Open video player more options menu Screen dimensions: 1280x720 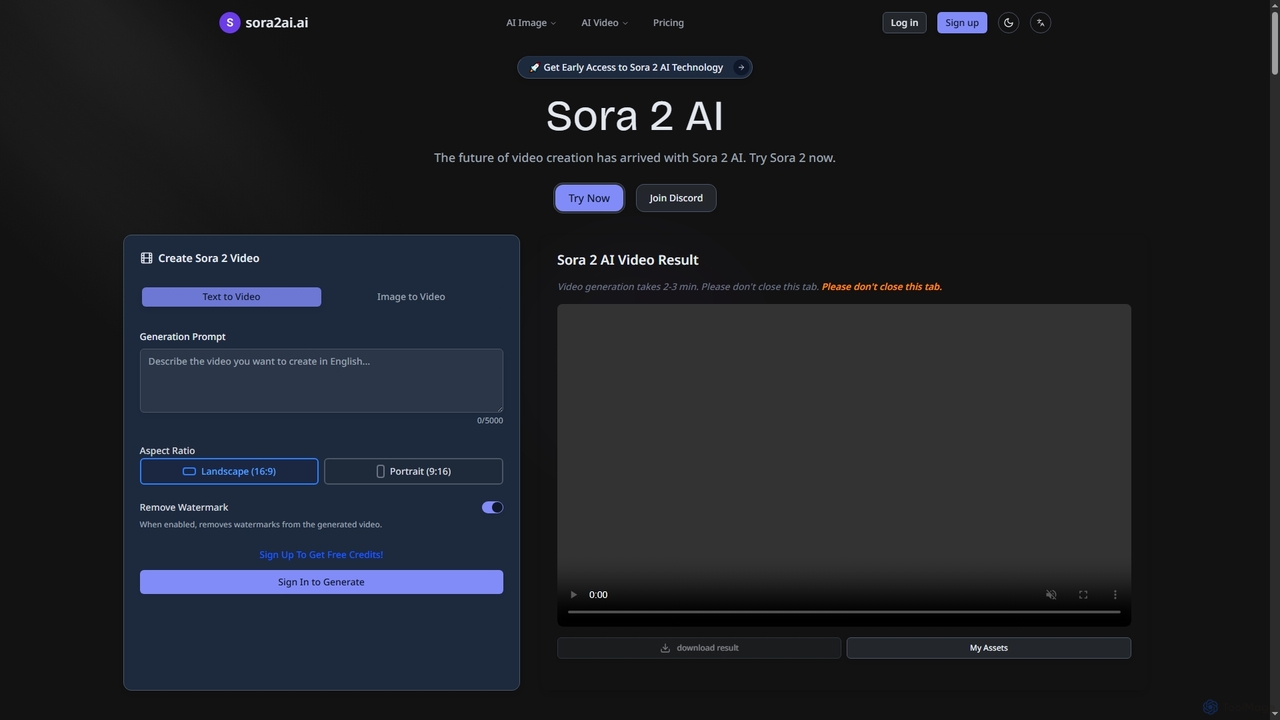pos(1115,594)
